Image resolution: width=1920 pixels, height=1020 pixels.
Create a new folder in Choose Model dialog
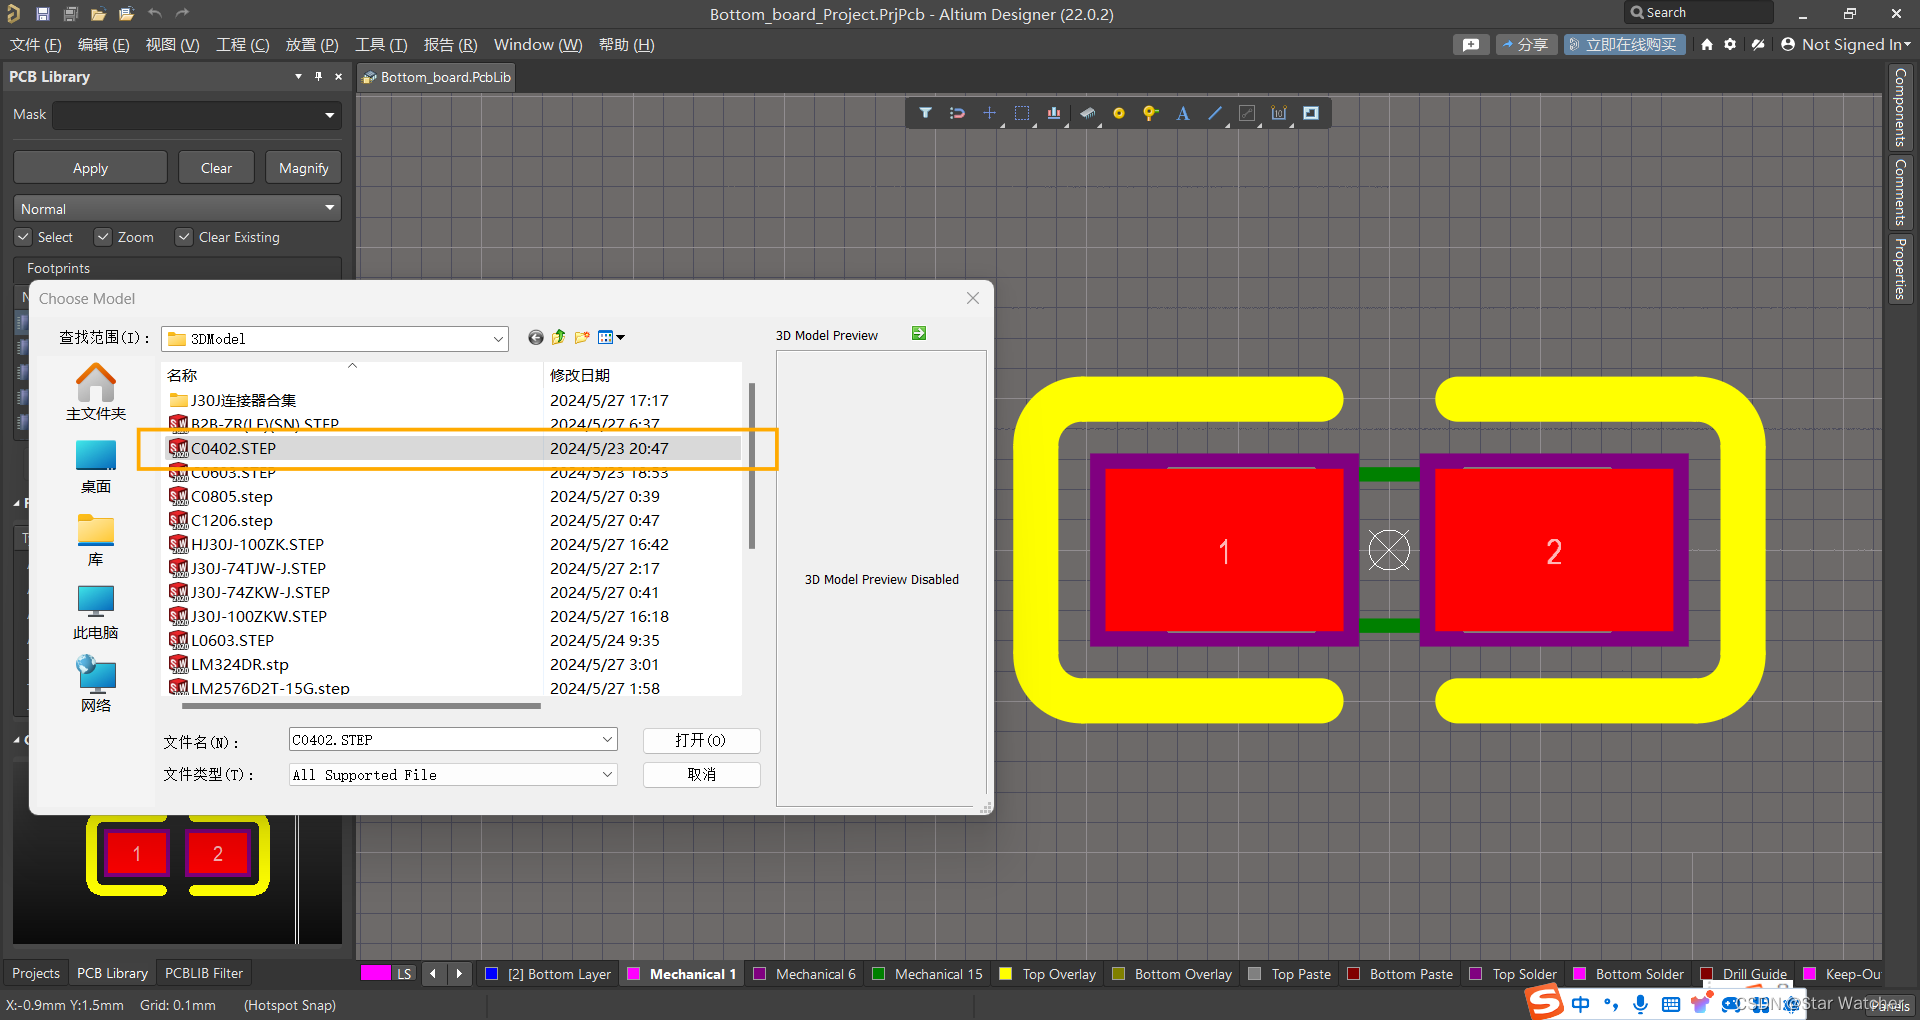582,338
